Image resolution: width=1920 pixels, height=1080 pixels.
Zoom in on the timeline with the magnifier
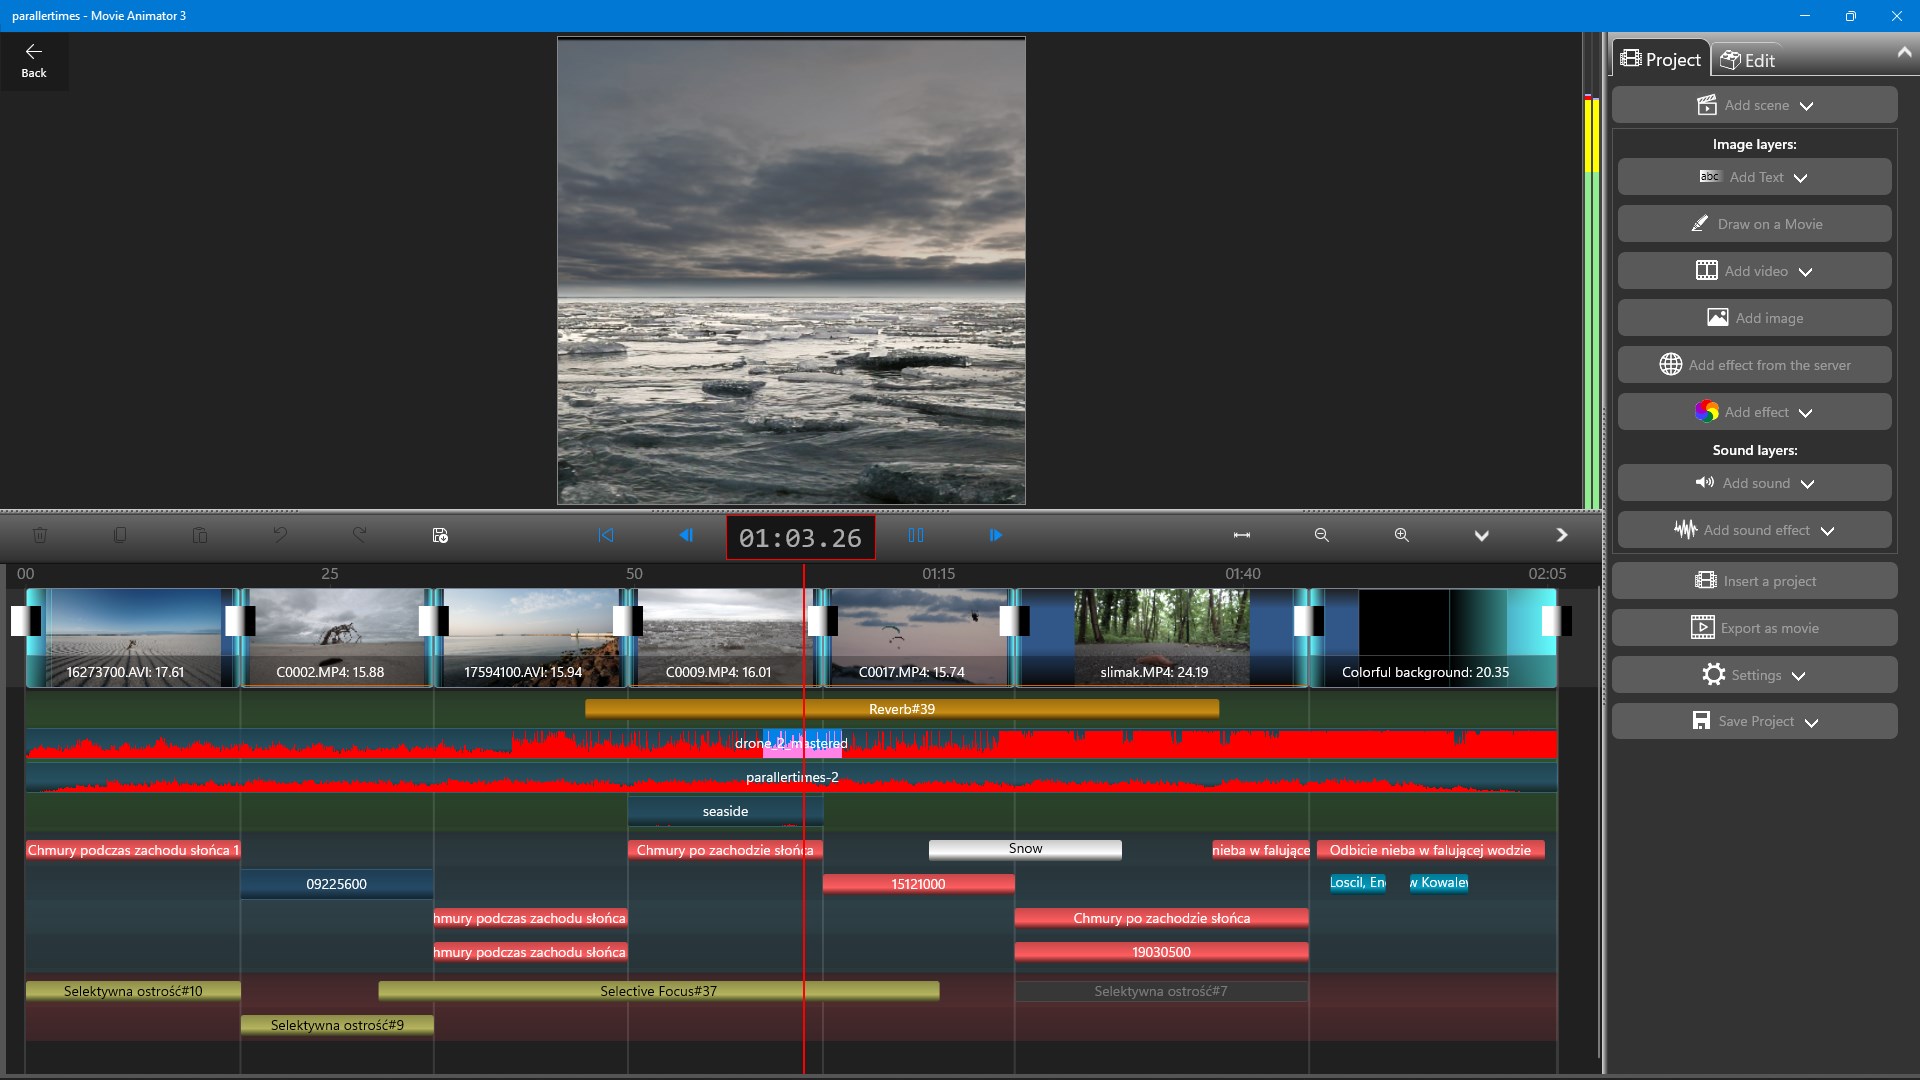[1401, 535]
